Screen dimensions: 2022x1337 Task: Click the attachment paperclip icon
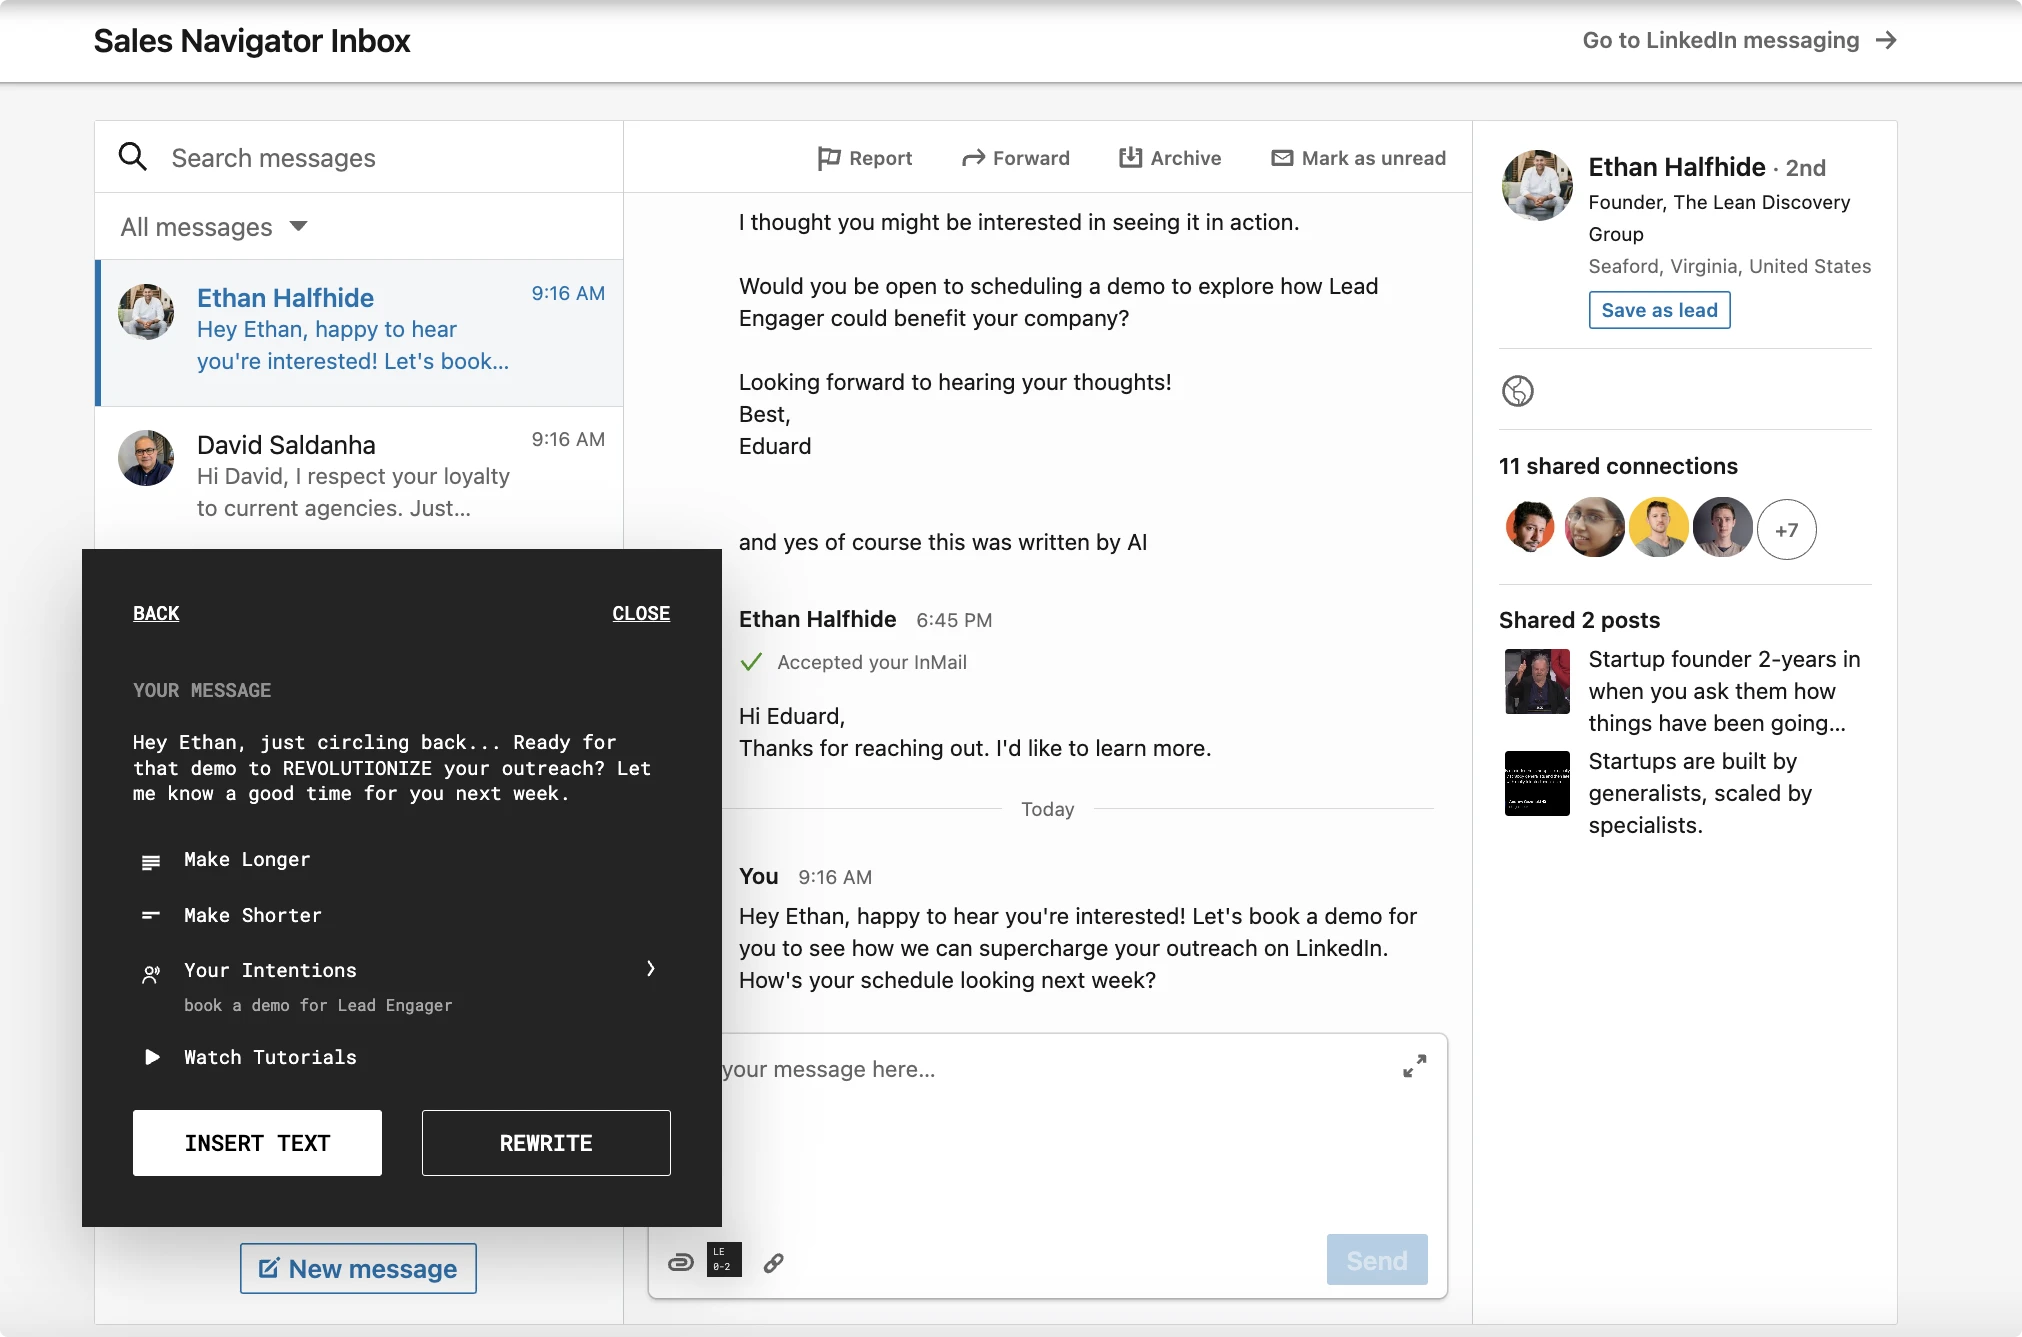click(680, 1262)
